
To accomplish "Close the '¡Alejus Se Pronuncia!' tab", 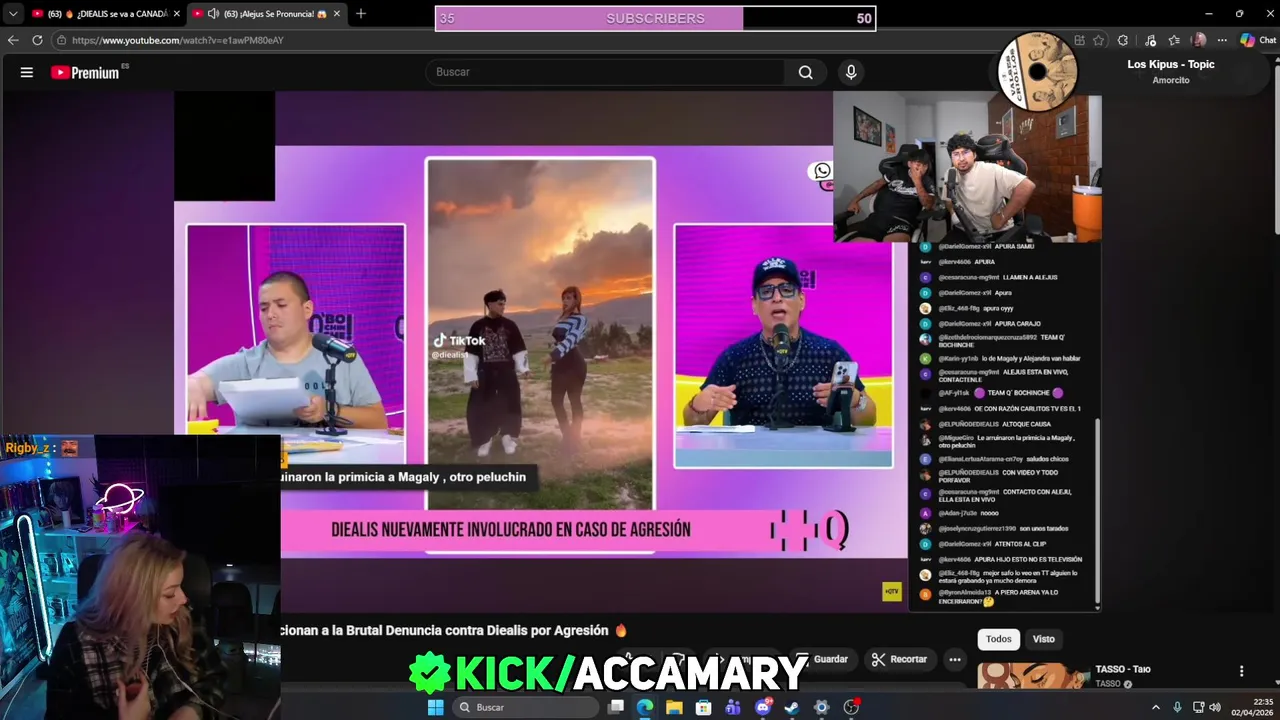I will pyautogui.click(x=337, y=14).
